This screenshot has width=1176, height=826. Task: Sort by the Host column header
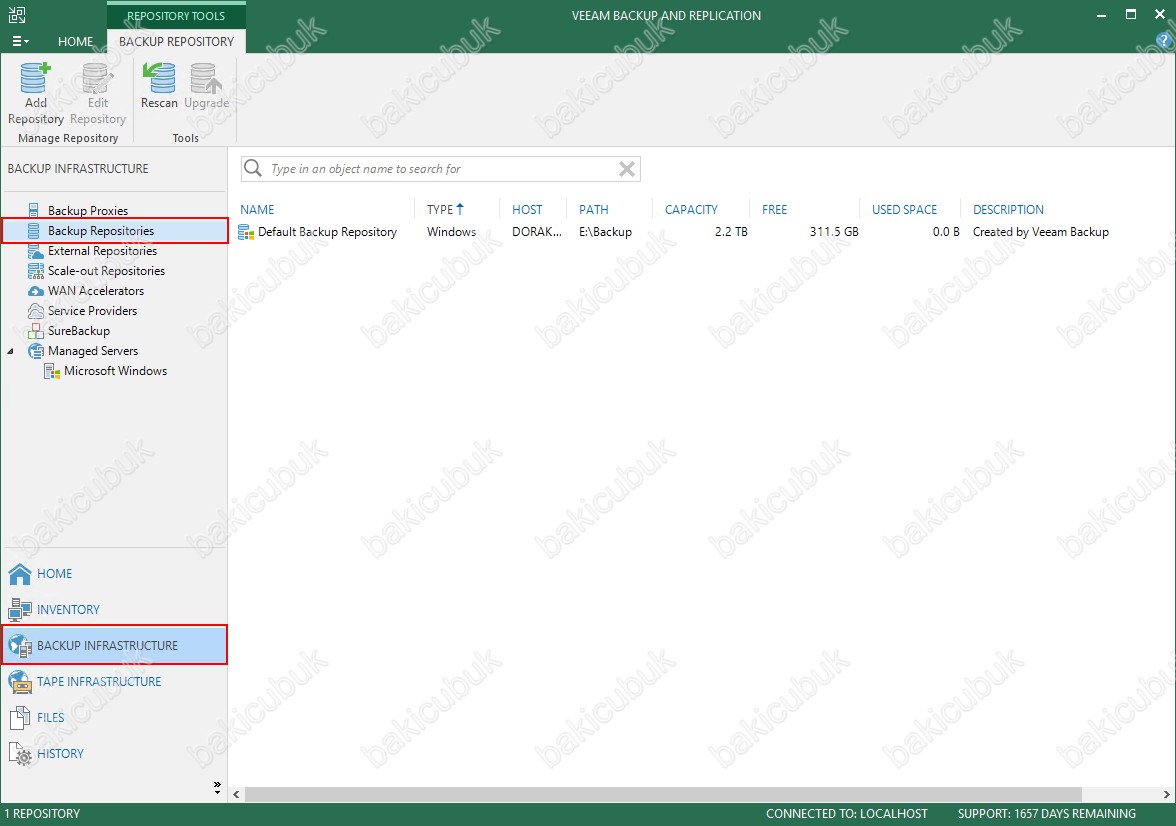pos(527,210)
